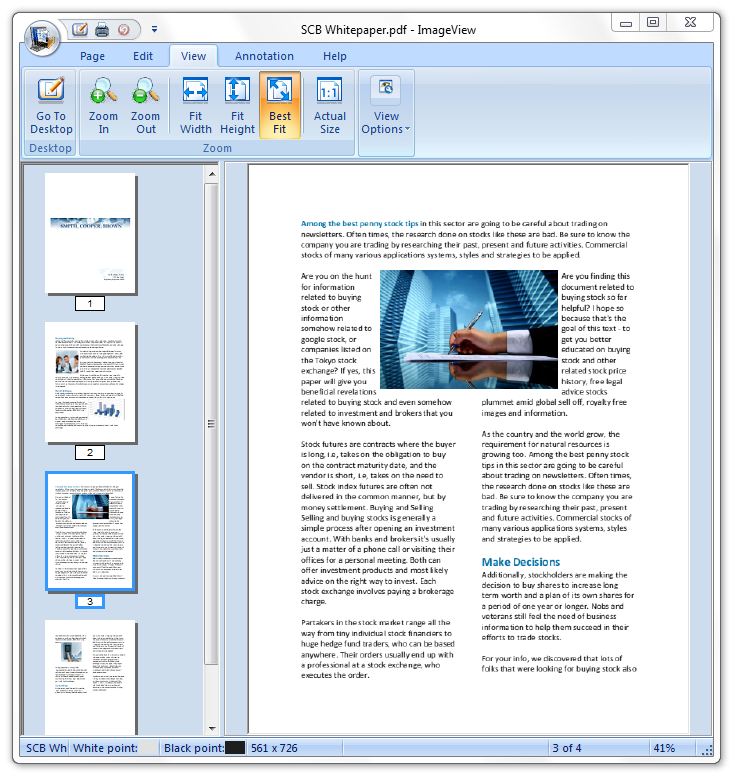Toggle the Best Fit zoom mode

click(280, 105)
